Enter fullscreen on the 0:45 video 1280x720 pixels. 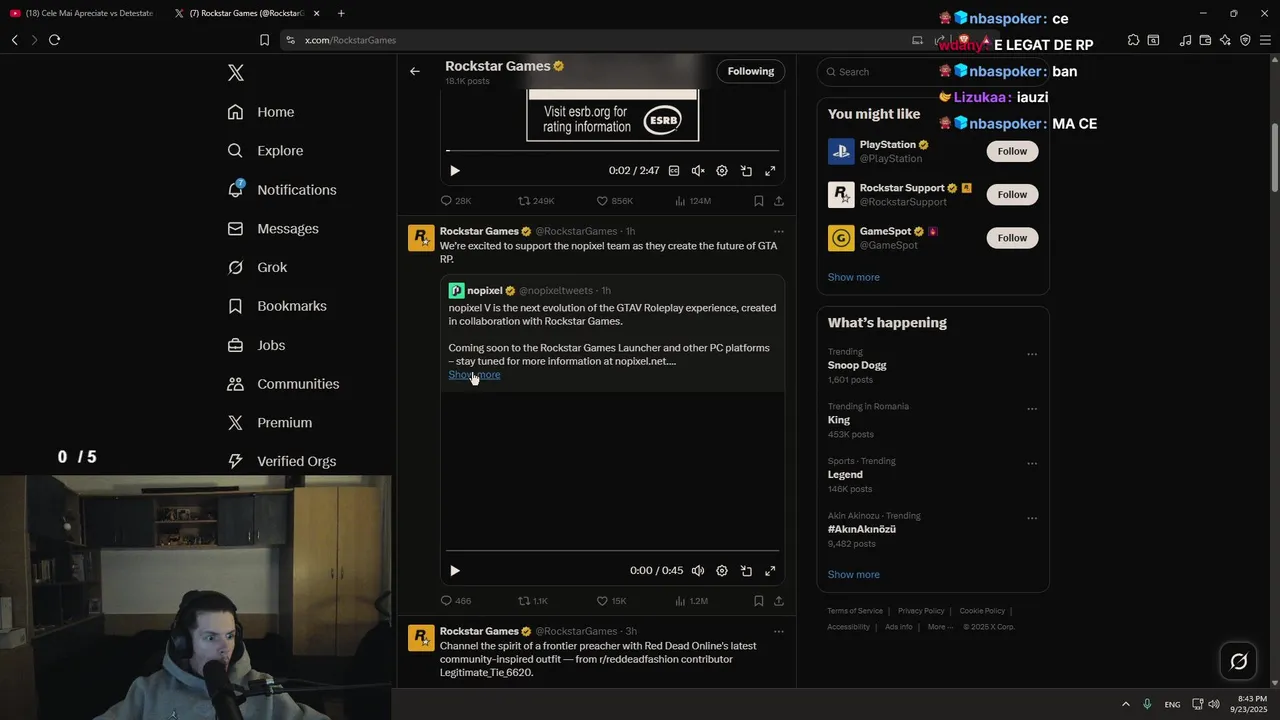(770, 571)
